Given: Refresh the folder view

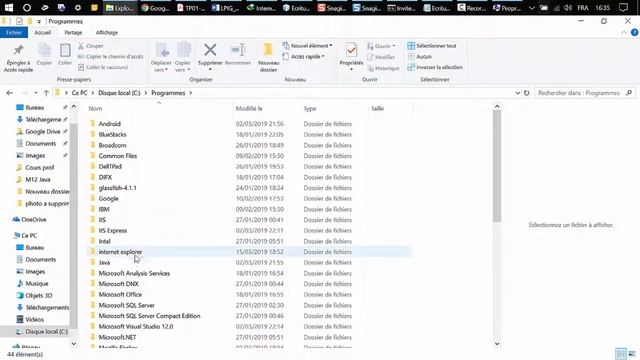Looking at the screenshot, I should point(527,93).
